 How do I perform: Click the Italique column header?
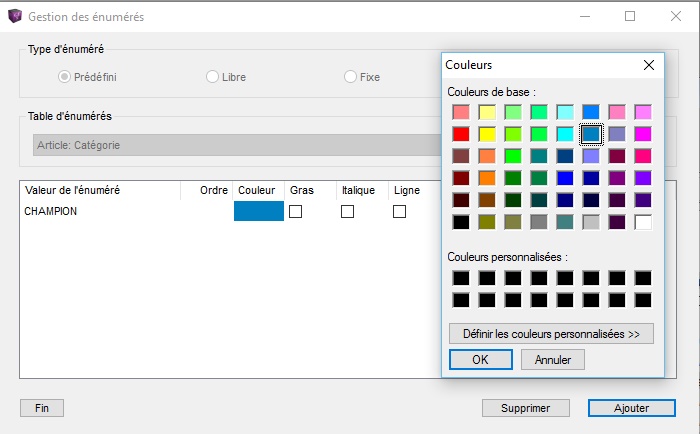tap(362, 190)
